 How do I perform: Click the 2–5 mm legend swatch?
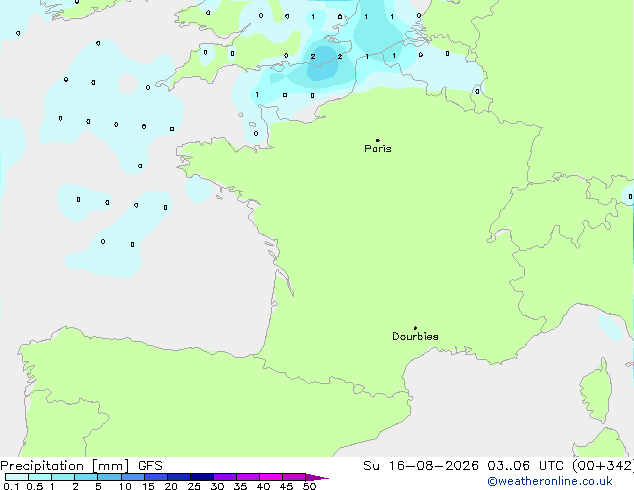click(86, 477)
